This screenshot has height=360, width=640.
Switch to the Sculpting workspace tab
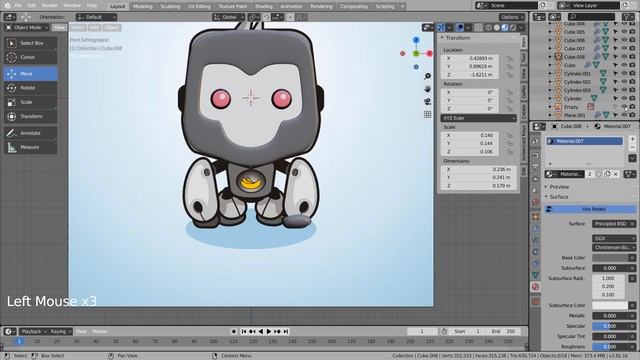(x=170, y=6)
